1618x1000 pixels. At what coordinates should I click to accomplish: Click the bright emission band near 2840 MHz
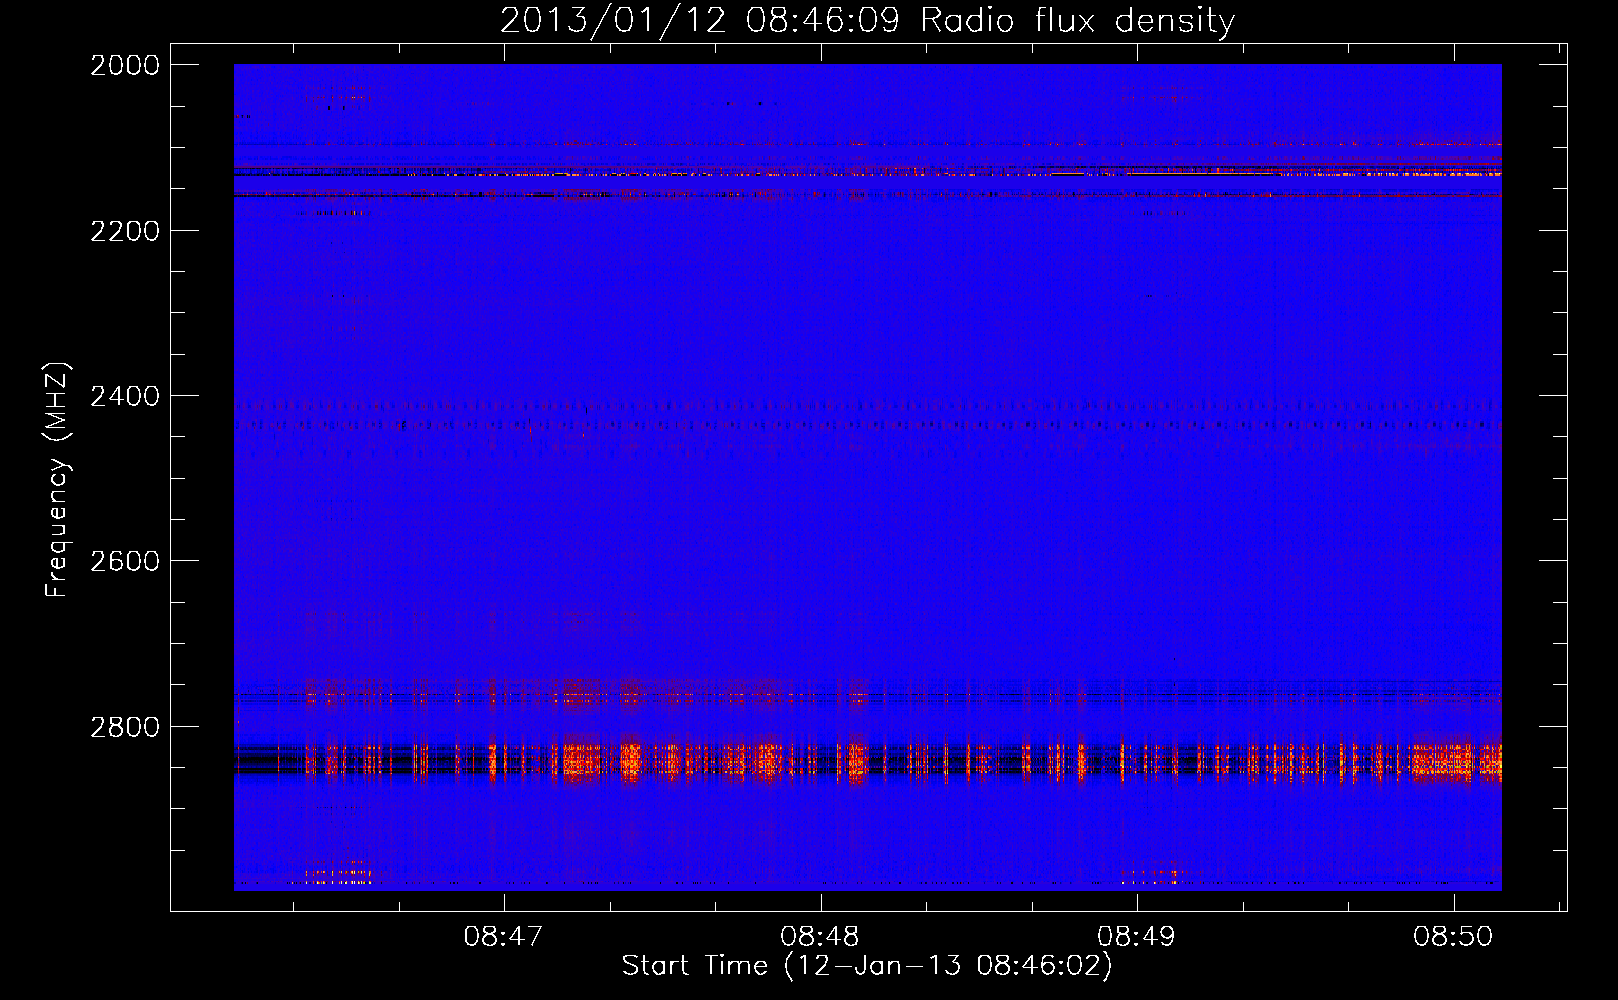(867, 760)
